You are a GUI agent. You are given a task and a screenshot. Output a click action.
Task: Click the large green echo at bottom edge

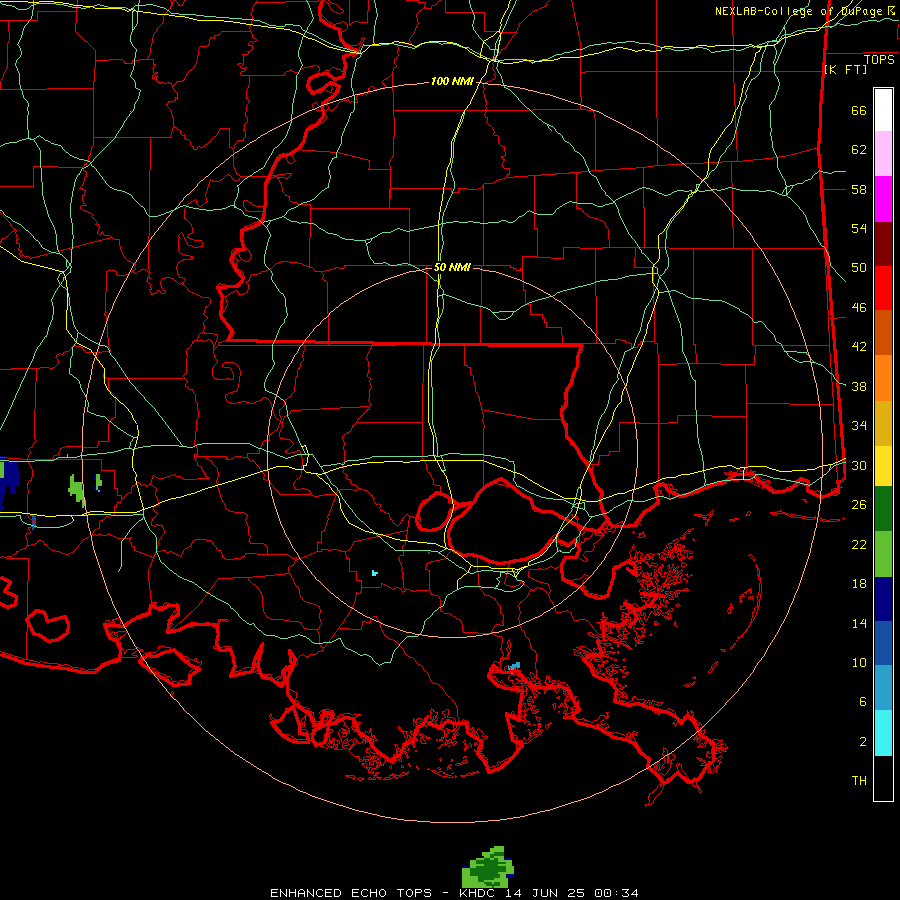487,867
